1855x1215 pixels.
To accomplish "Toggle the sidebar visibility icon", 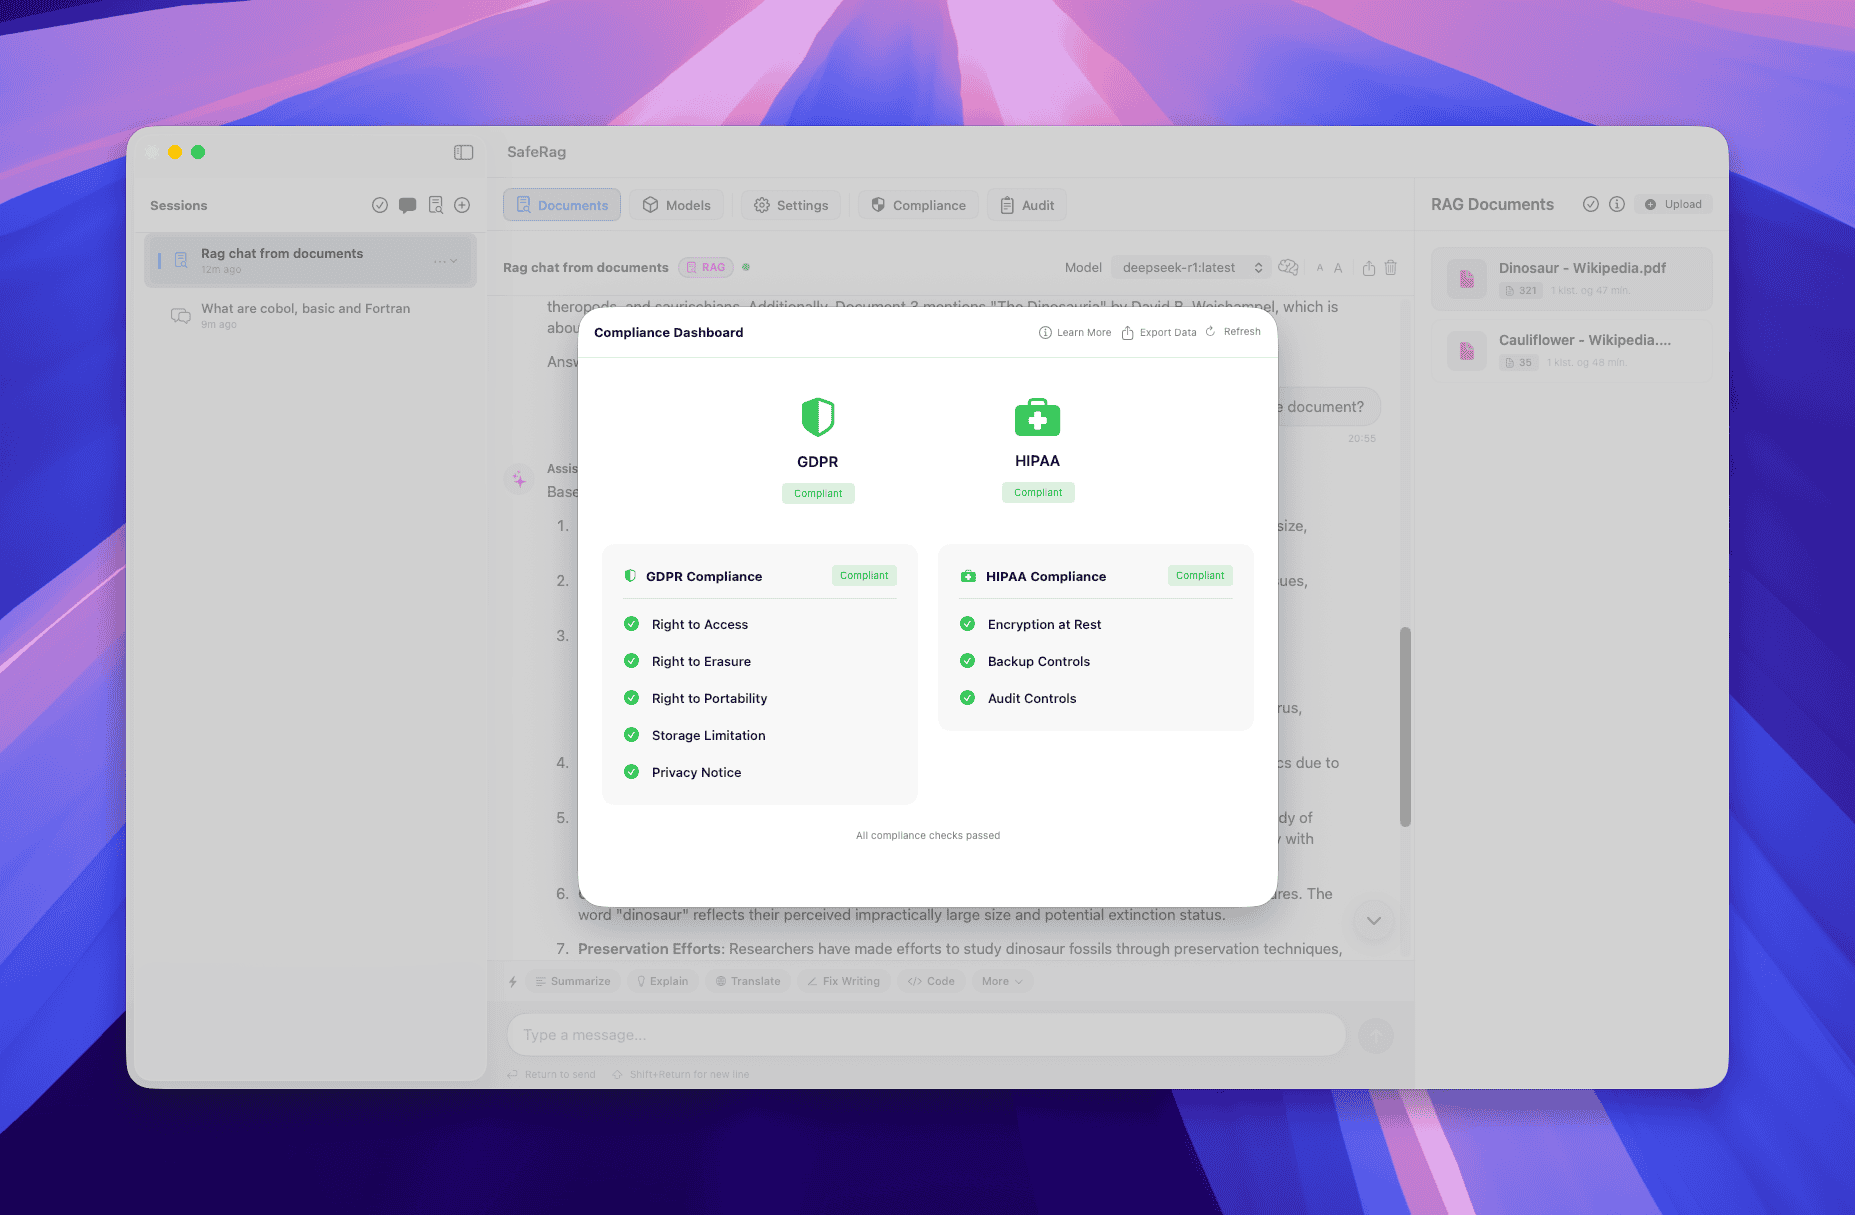I will [x=463, y=152].
